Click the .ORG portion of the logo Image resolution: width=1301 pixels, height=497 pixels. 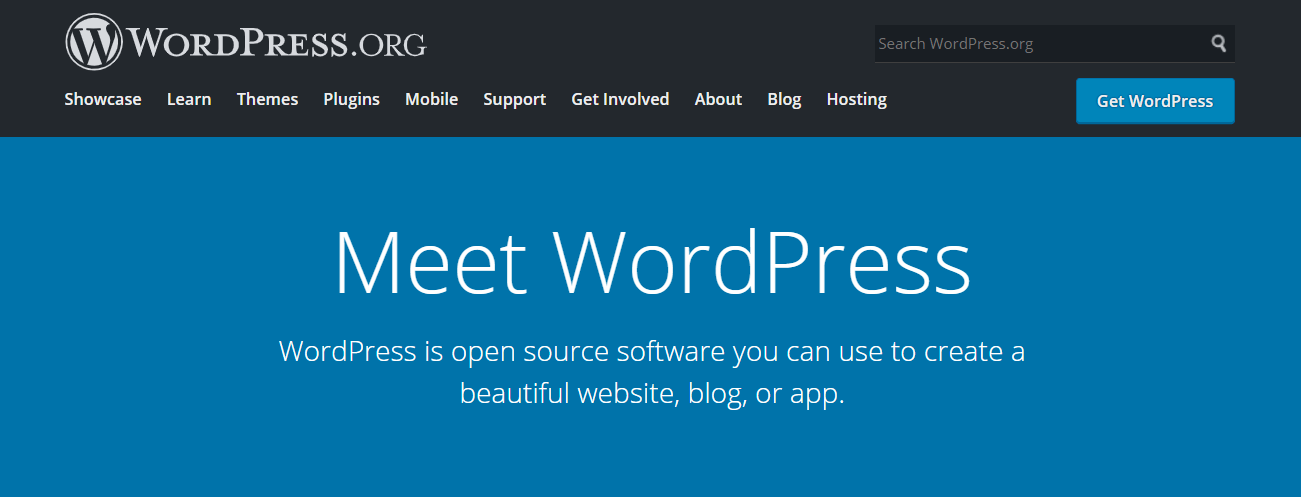(389, 45)
